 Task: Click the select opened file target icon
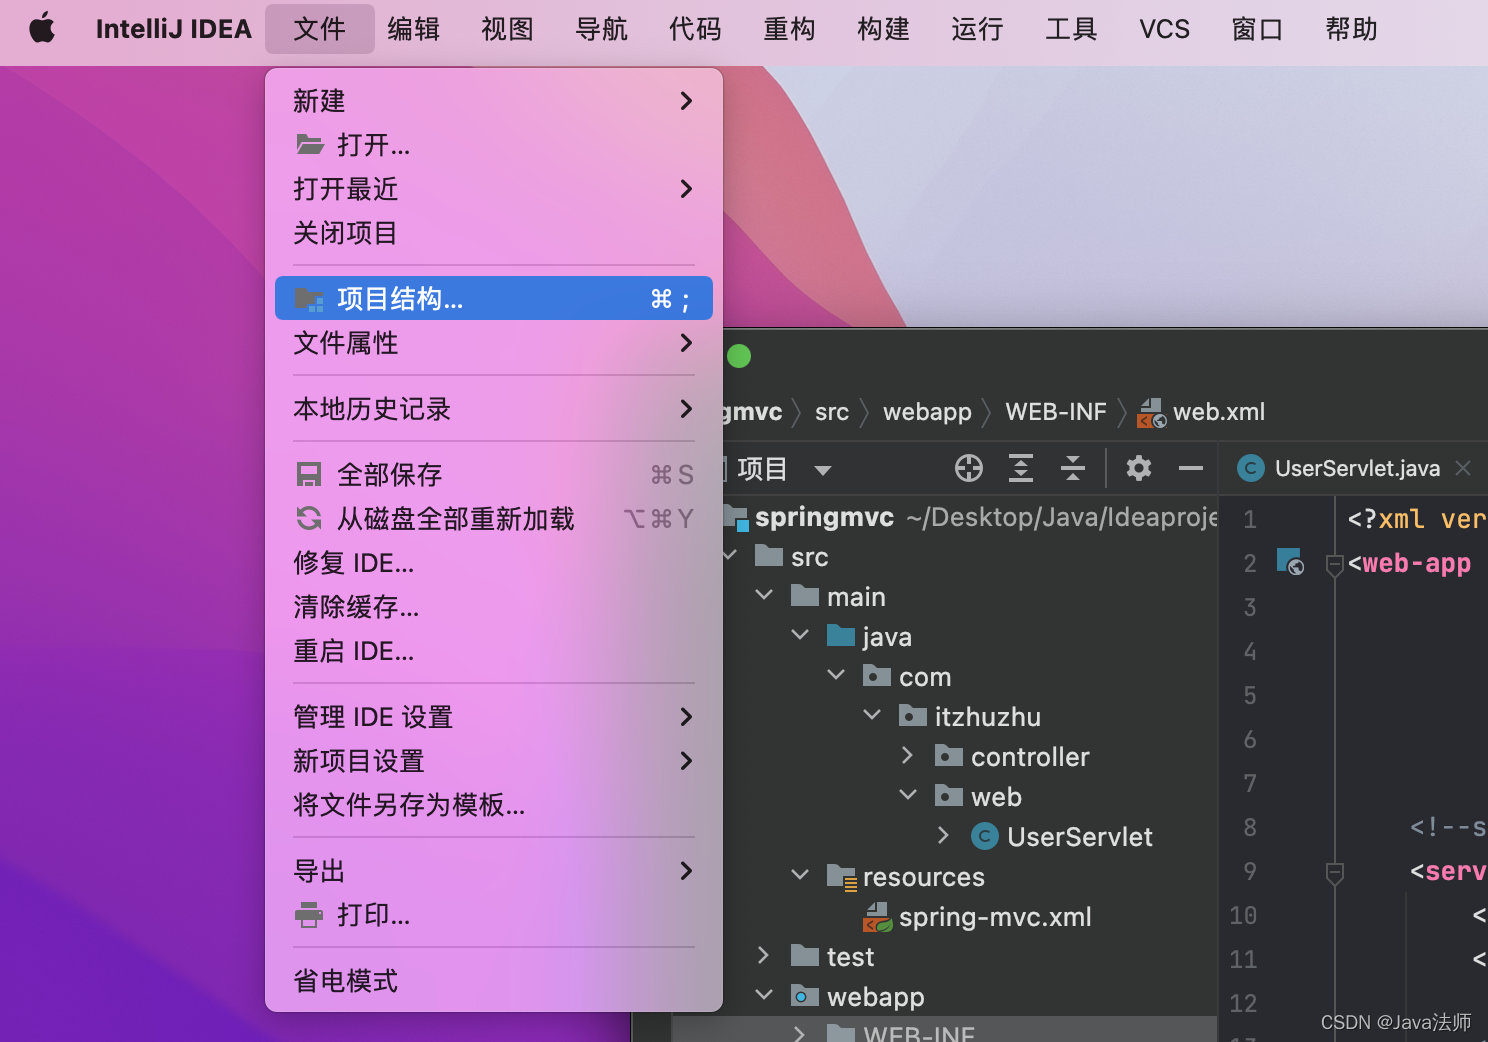[x=969, y=468]
